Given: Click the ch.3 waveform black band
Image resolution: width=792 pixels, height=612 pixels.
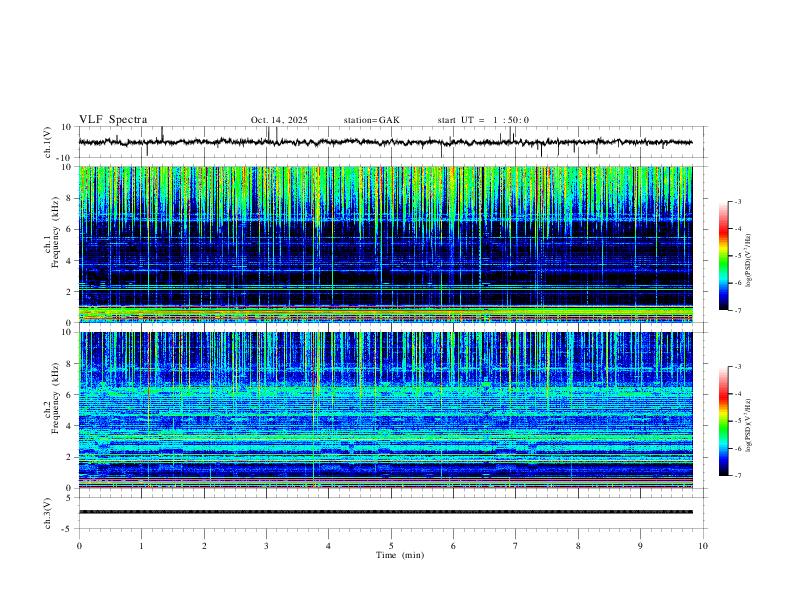Looking at the screenshot, I should pos(385,512).
